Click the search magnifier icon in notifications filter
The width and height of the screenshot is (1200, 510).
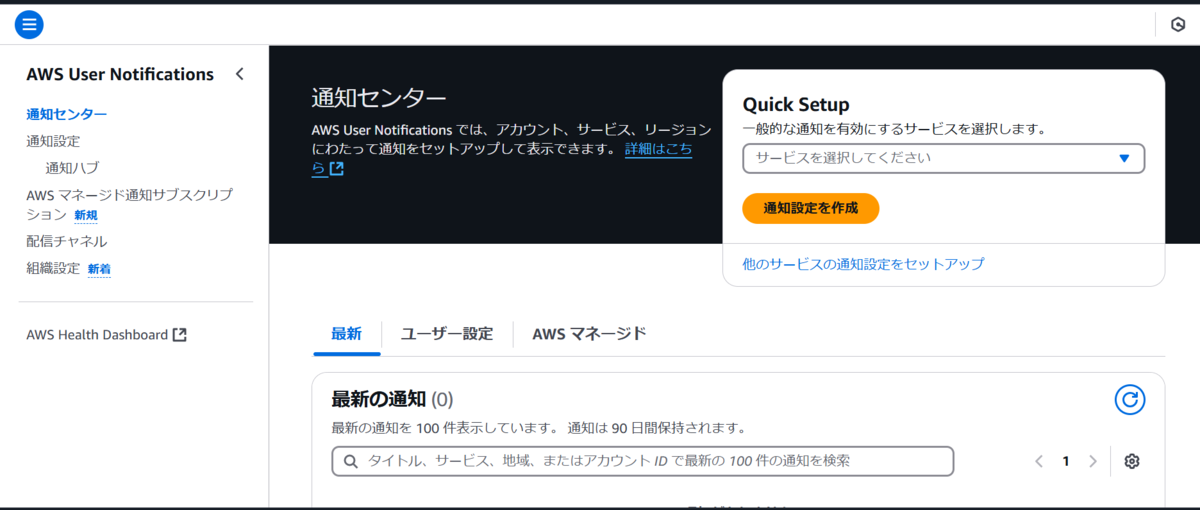click(x=350, y=461)
